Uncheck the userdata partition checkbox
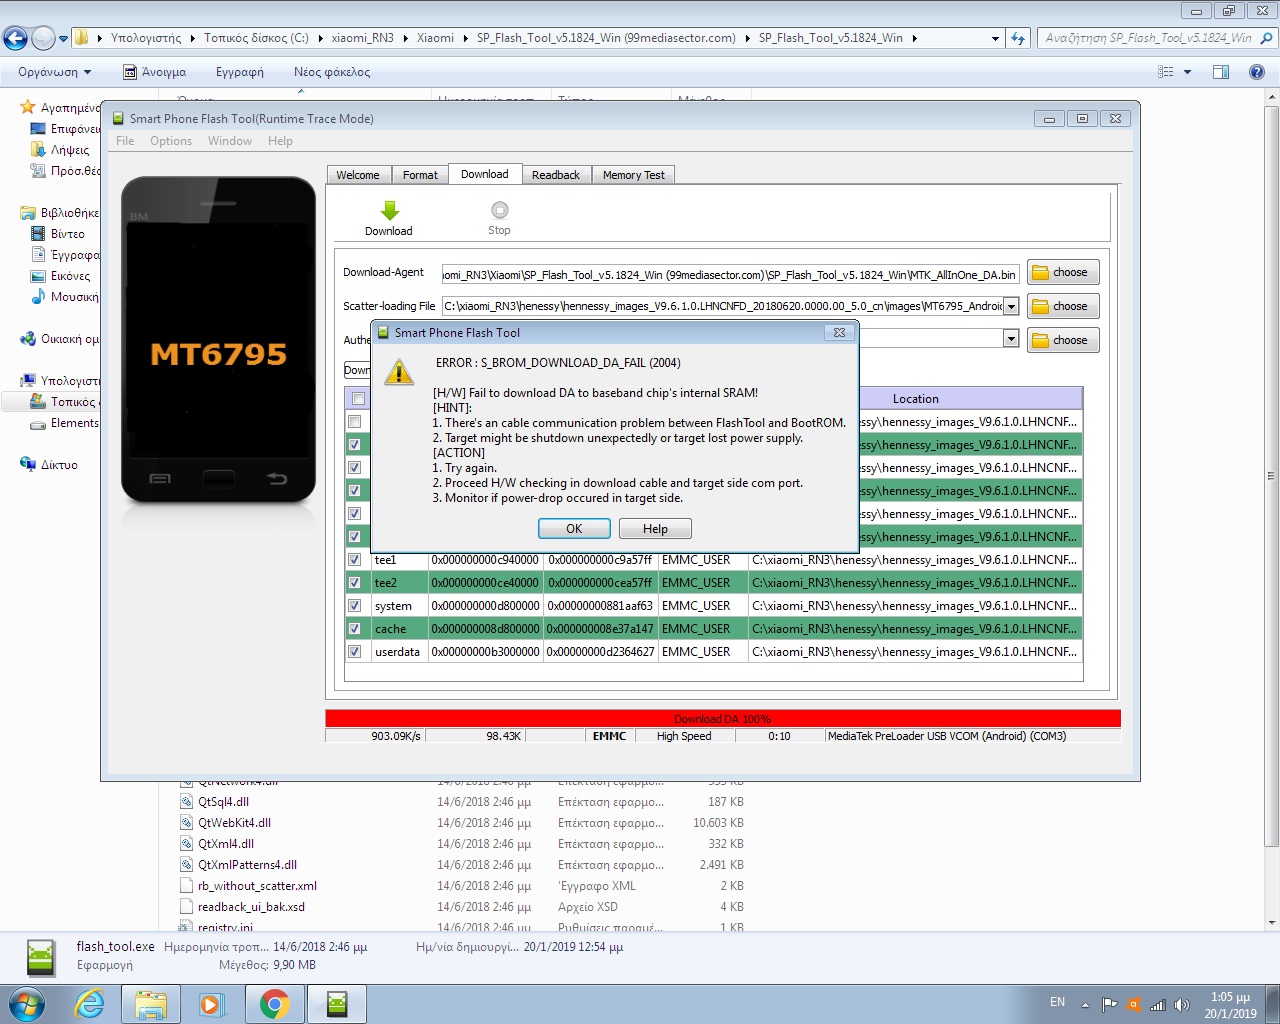 coord(354,652)
